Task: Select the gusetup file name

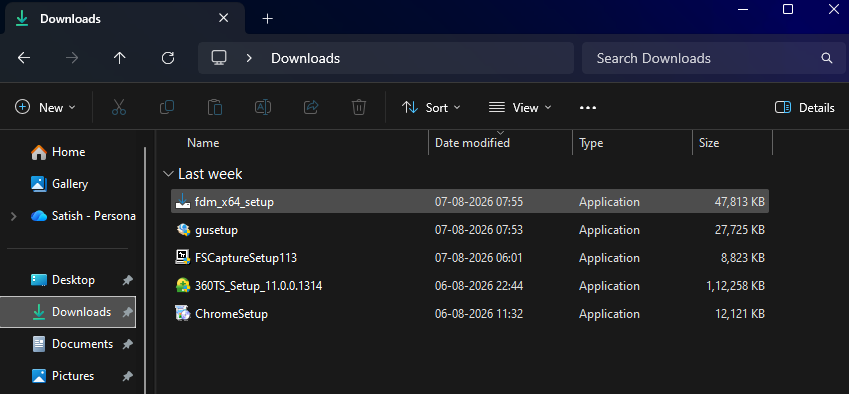Action: pyautogui.click(x=217, y=230)
